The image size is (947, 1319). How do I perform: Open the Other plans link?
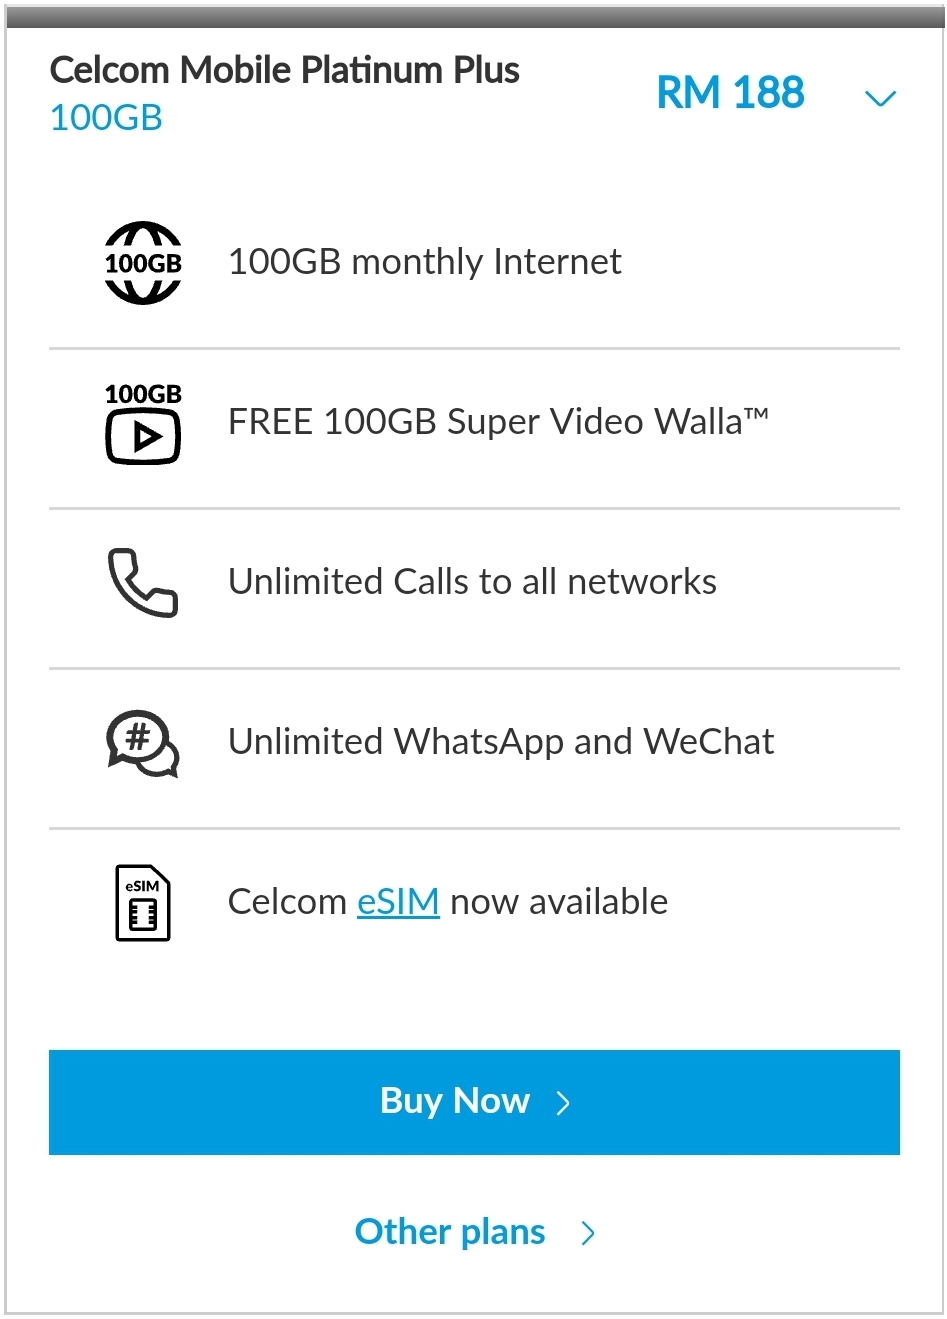coord(450,1232)
